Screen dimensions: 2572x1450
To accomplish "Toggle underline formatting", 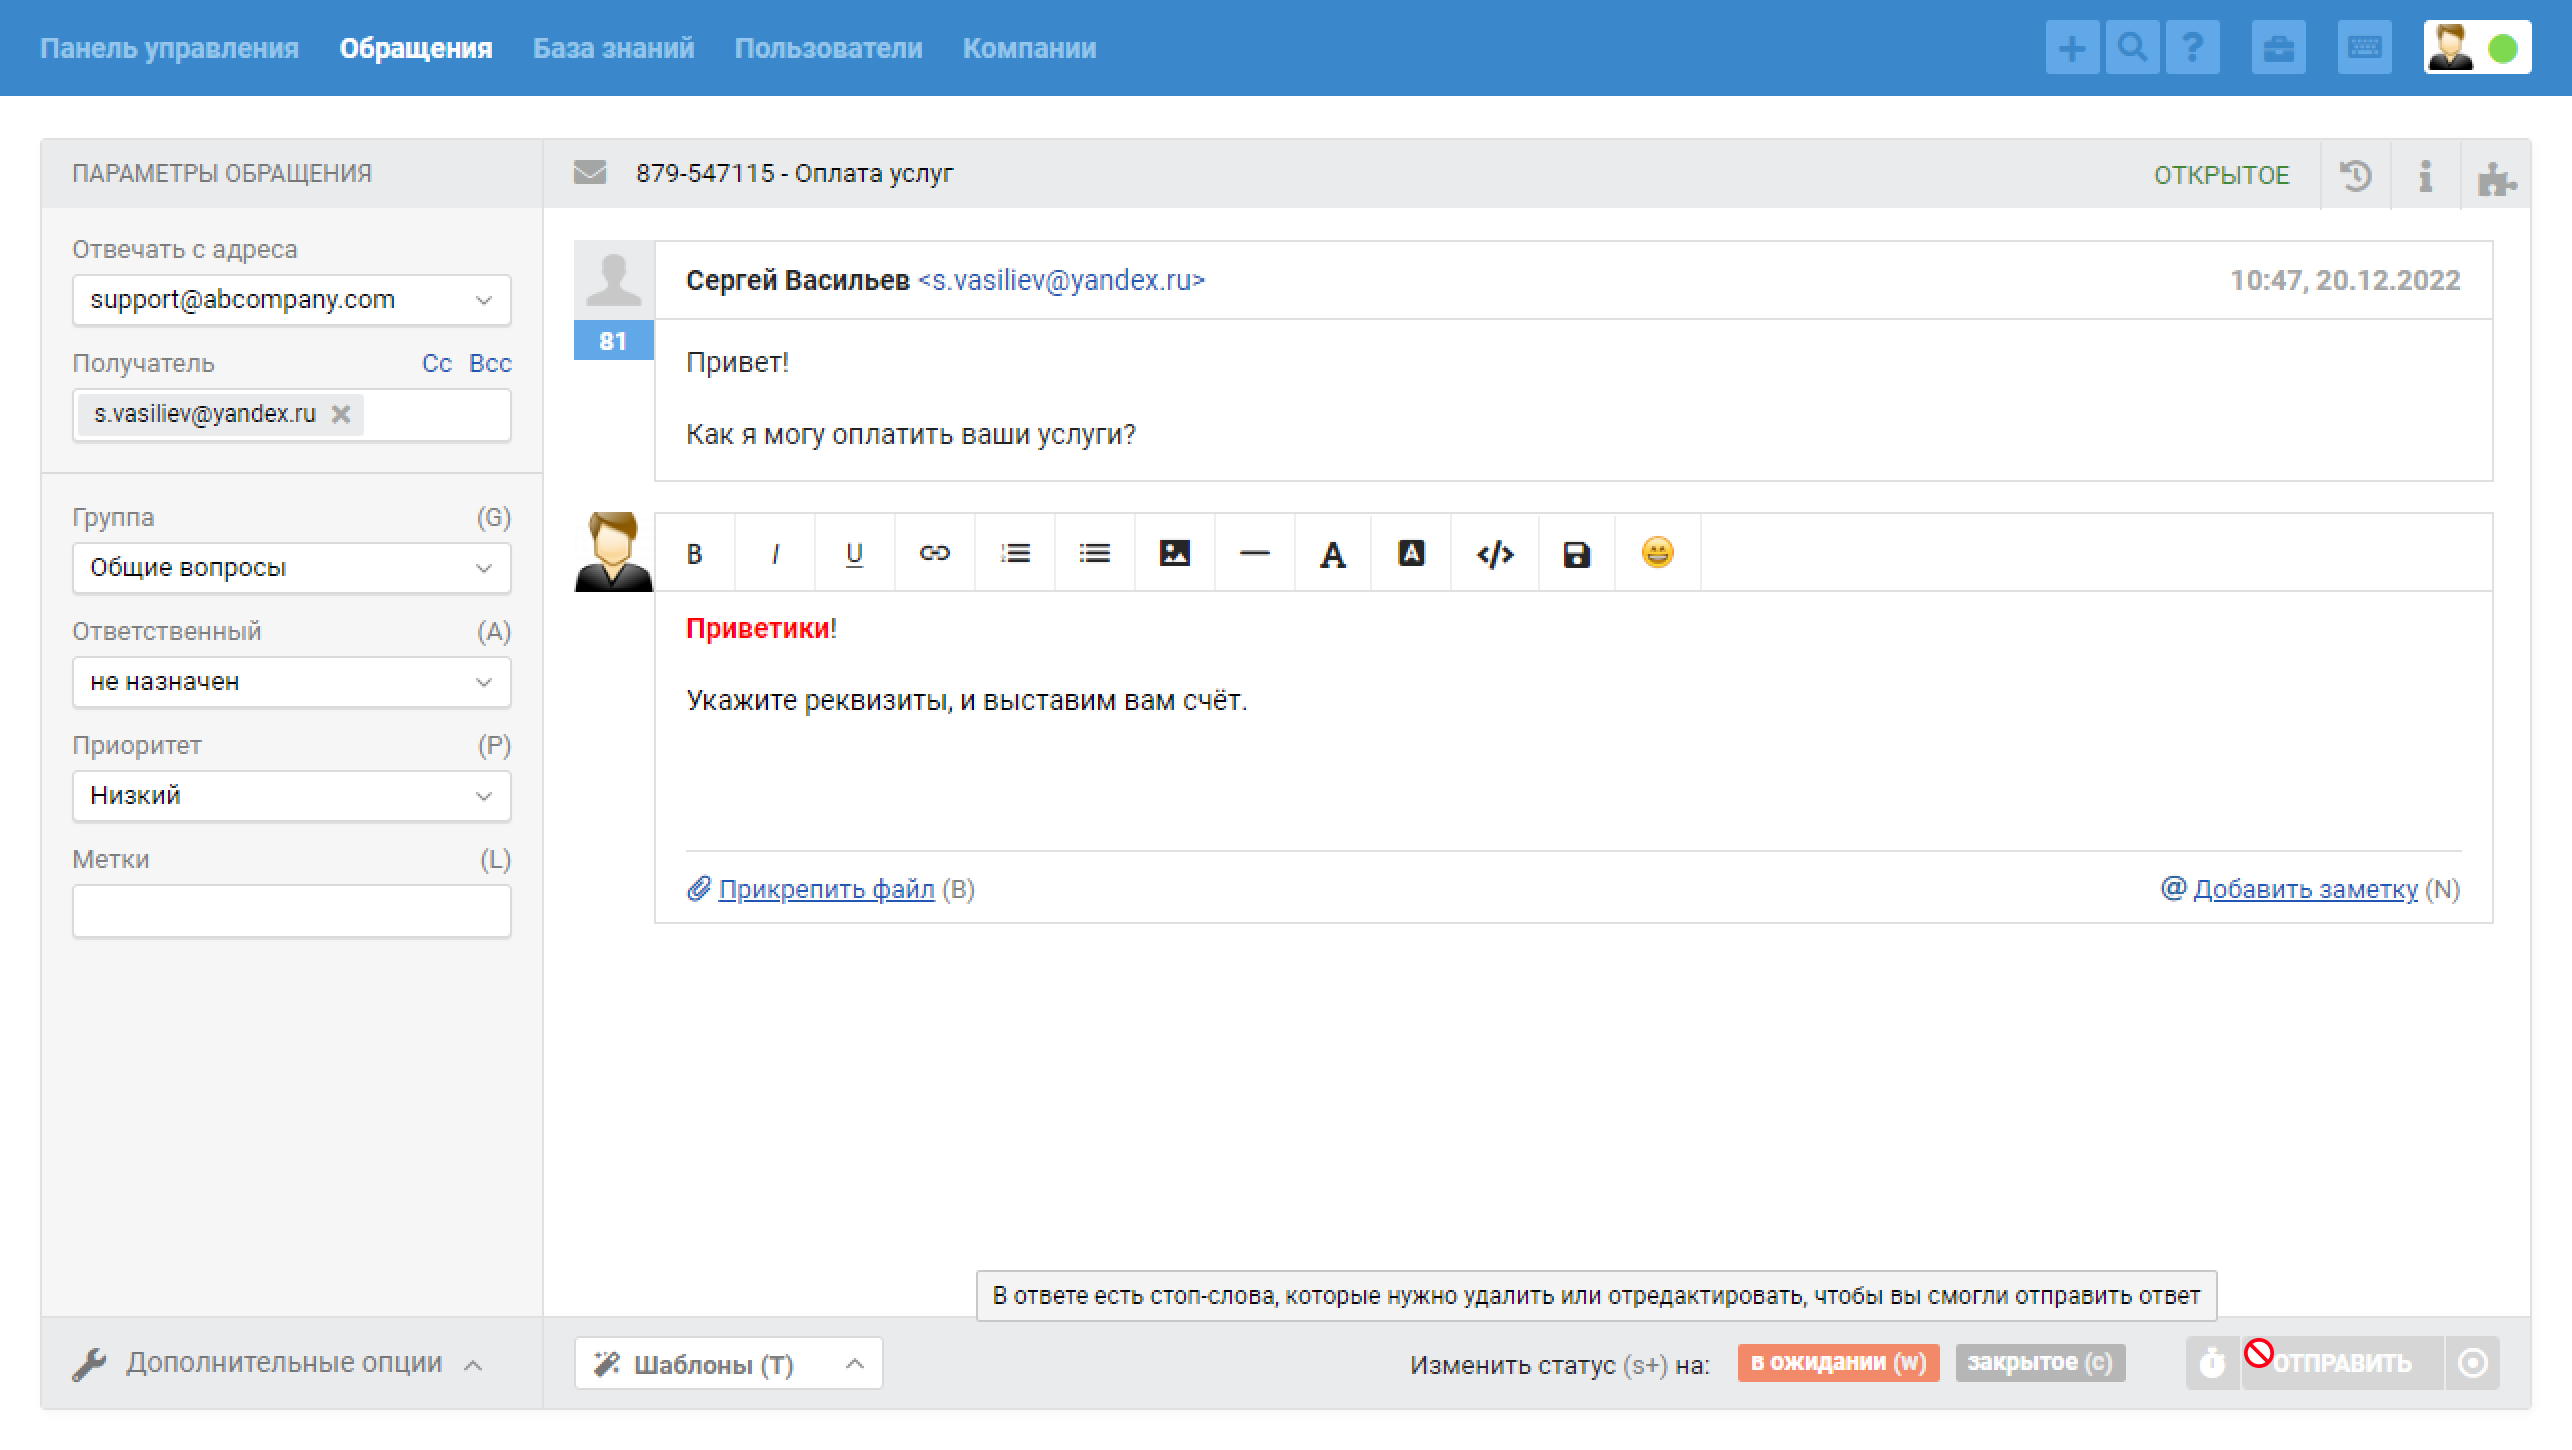I will [855, 553].
